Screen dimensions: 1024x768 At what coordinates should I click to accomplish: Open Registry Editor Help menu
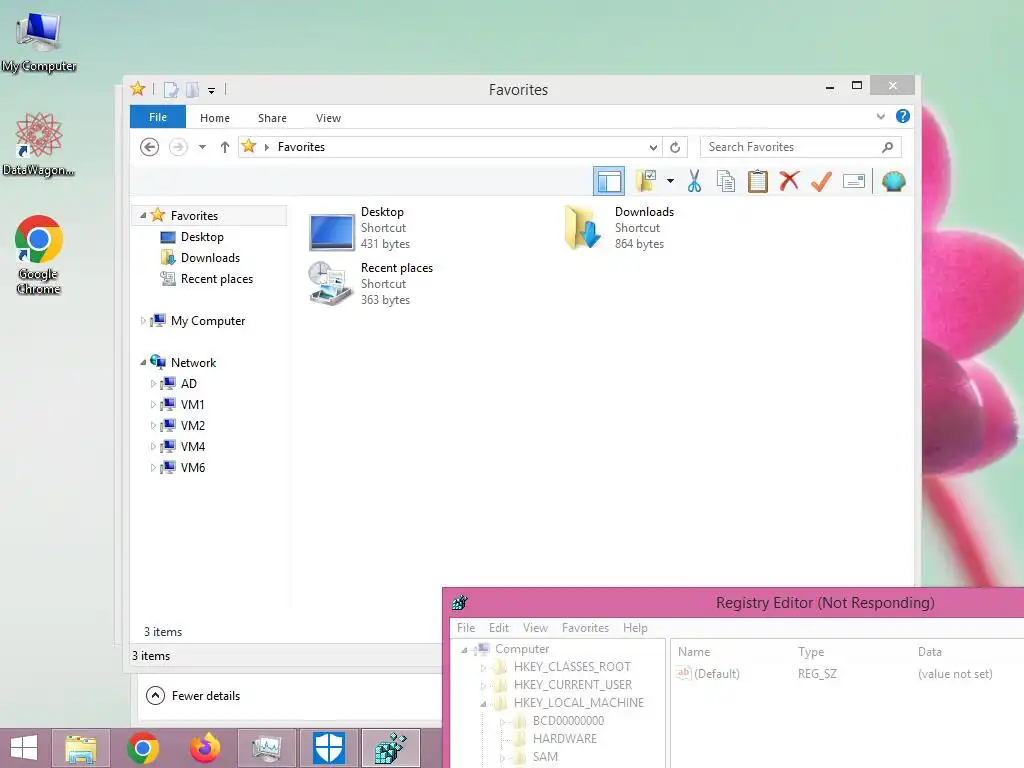635,628
